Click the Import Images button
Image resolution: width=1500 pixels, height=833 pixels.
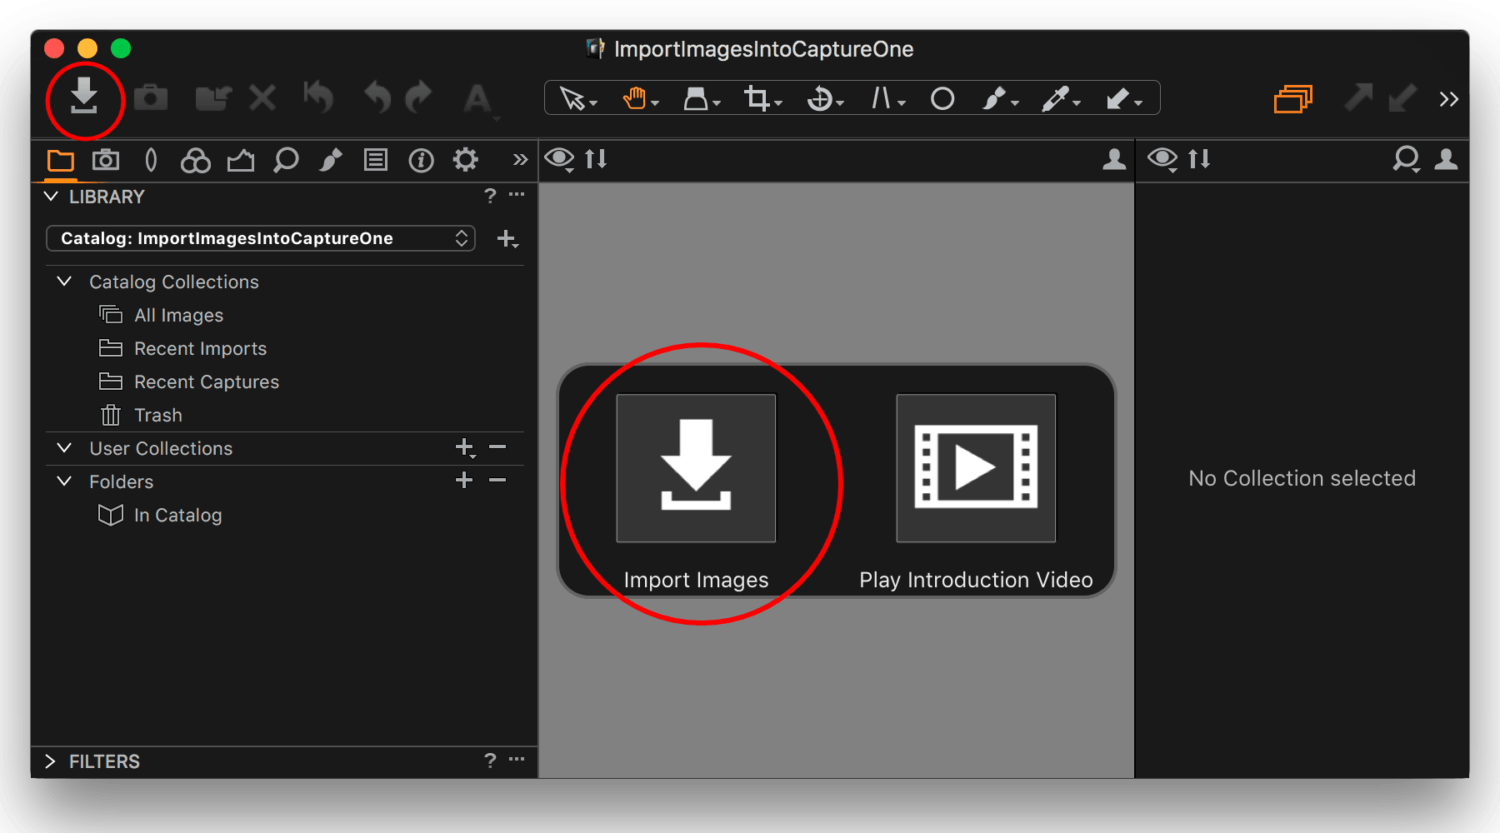click(x=696, y=468)
